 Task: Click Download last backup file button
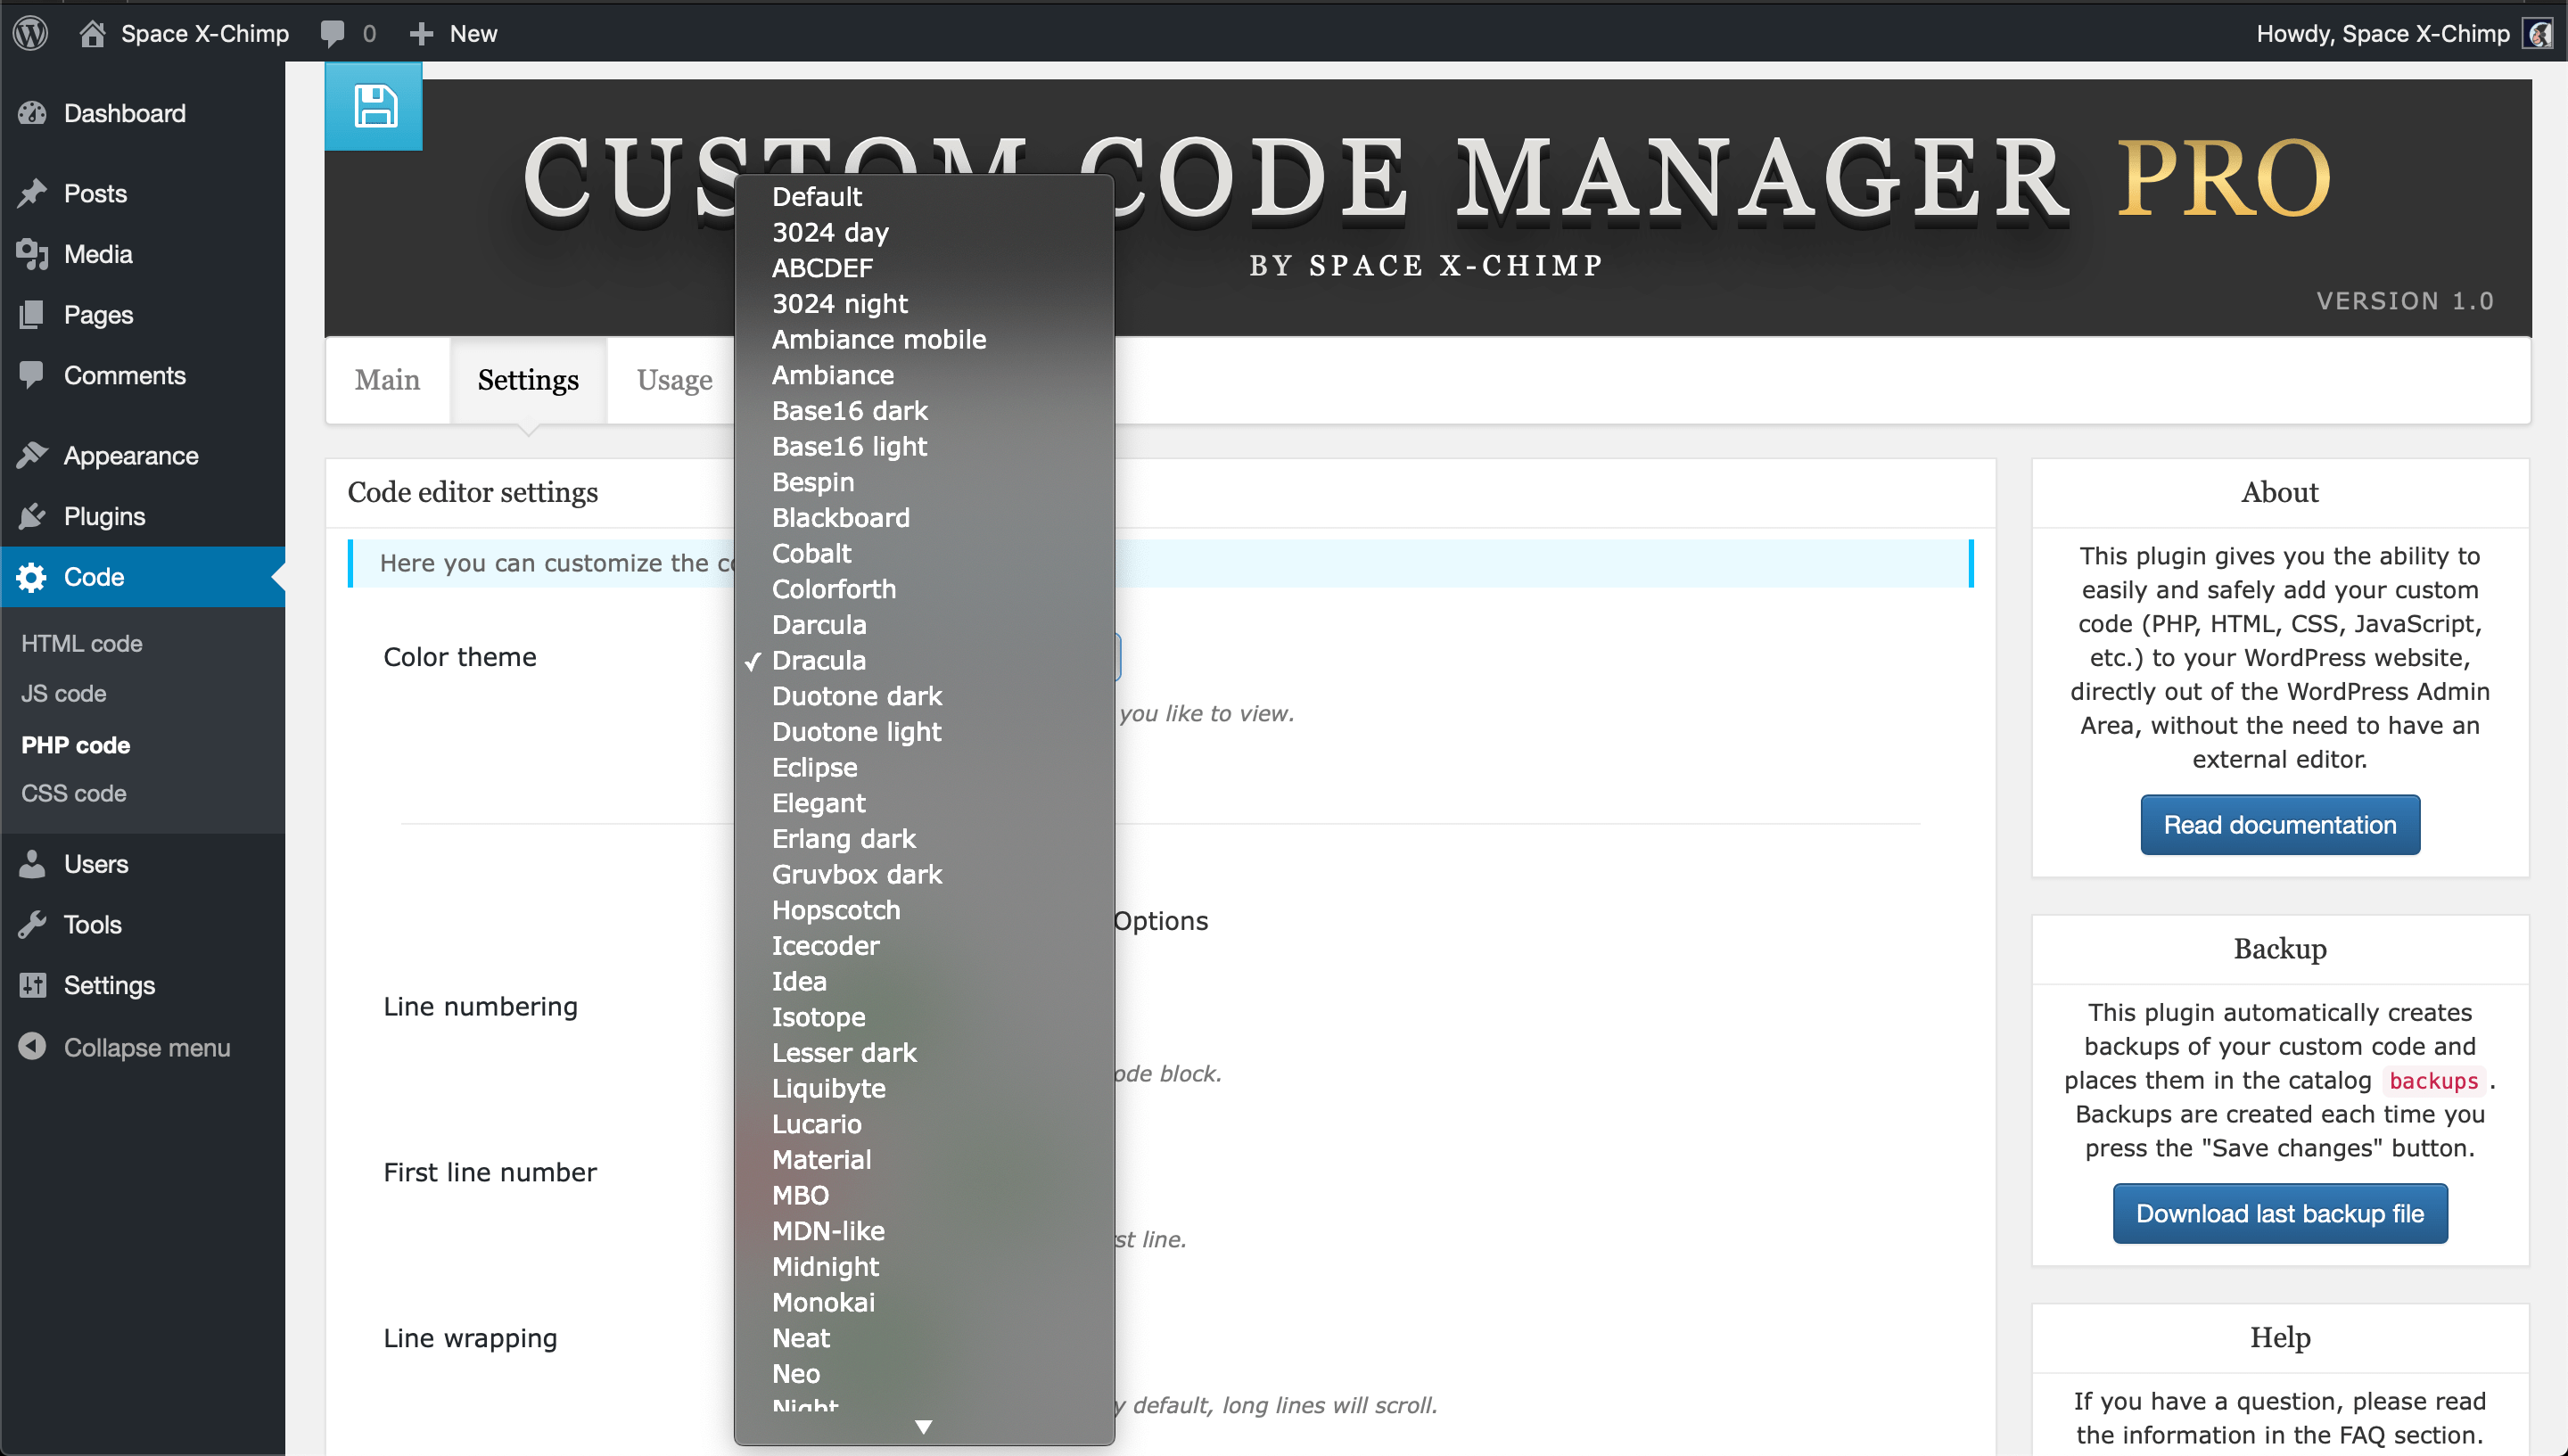2279,1213
